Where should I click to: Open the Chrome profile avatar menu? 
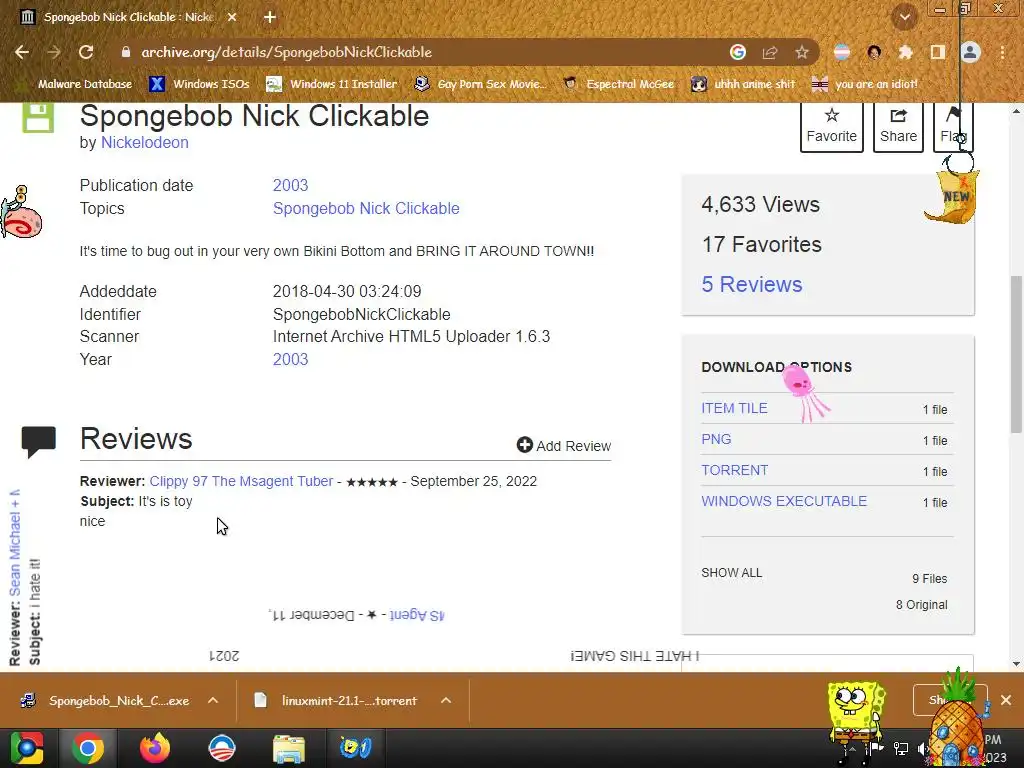tap(970, 52)
